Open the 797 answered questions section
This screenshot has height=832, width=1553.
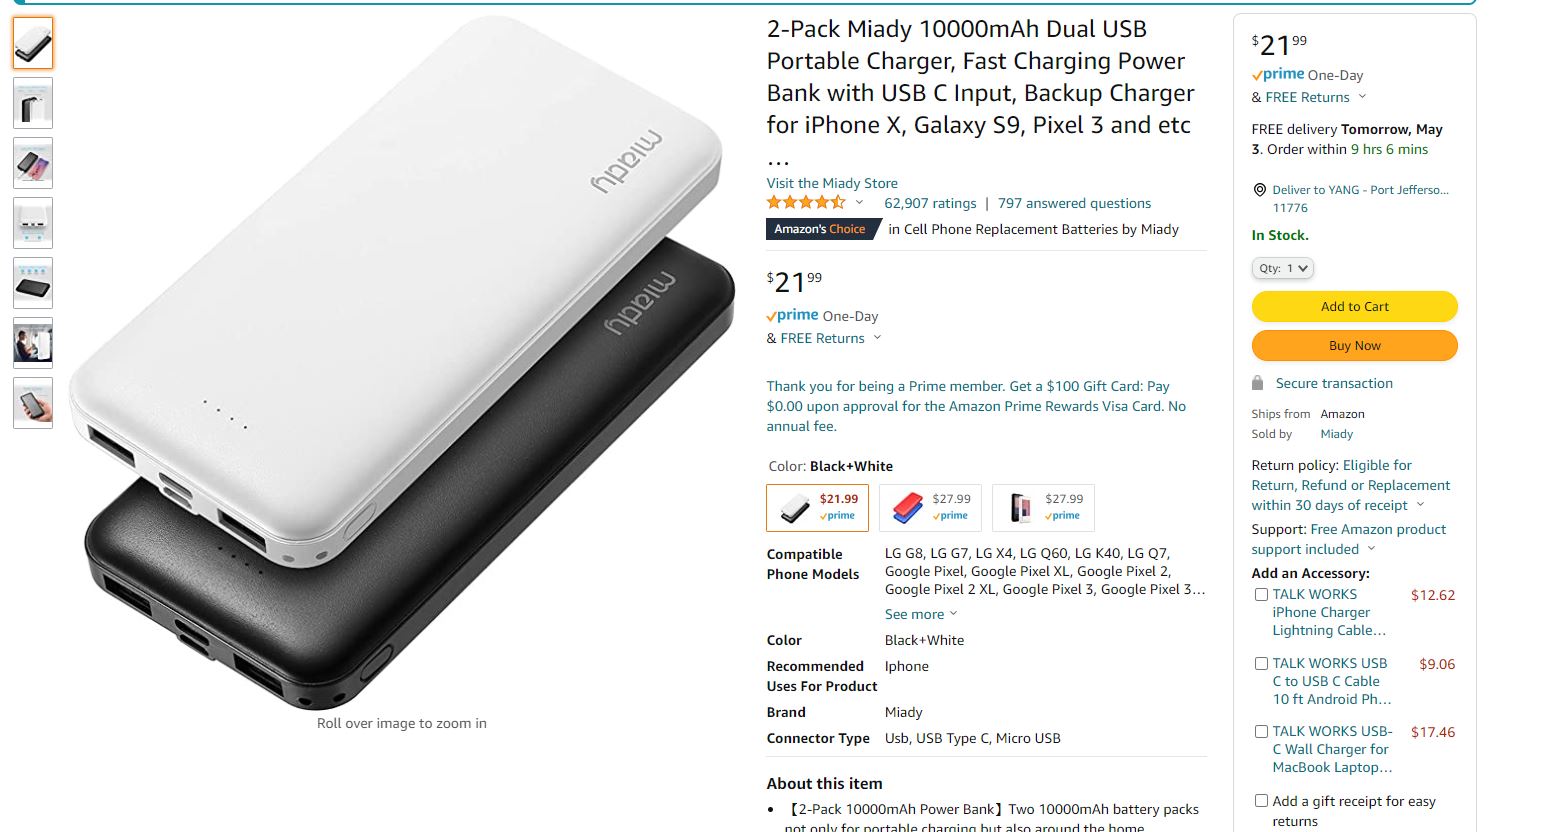(x=1074, y=203)
